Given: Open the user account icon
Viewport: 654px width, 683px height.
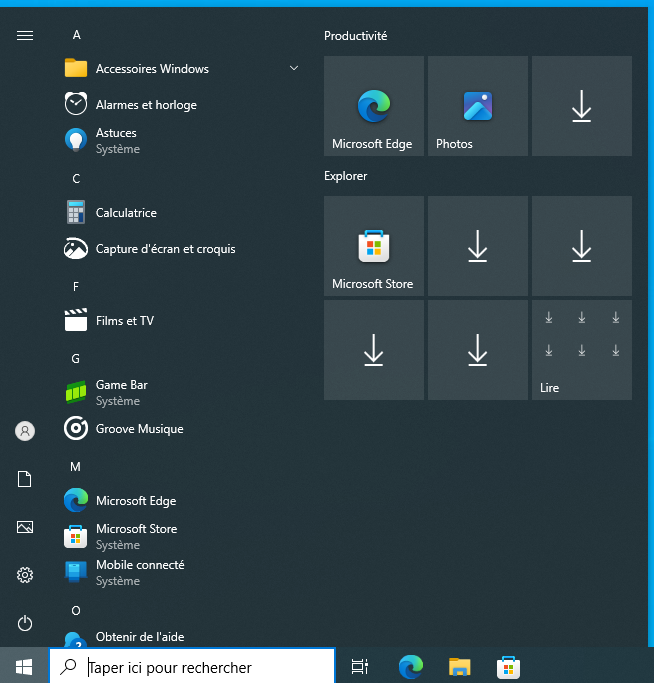Looking at the screenshot, I should coord(25,431).
